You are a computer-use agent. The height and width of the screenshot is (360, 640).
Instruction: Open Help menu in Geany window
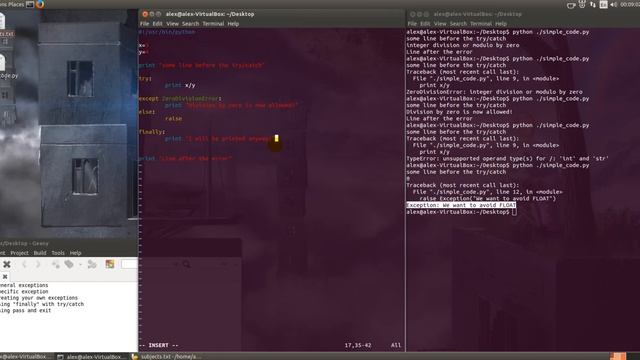coord(75,253)
